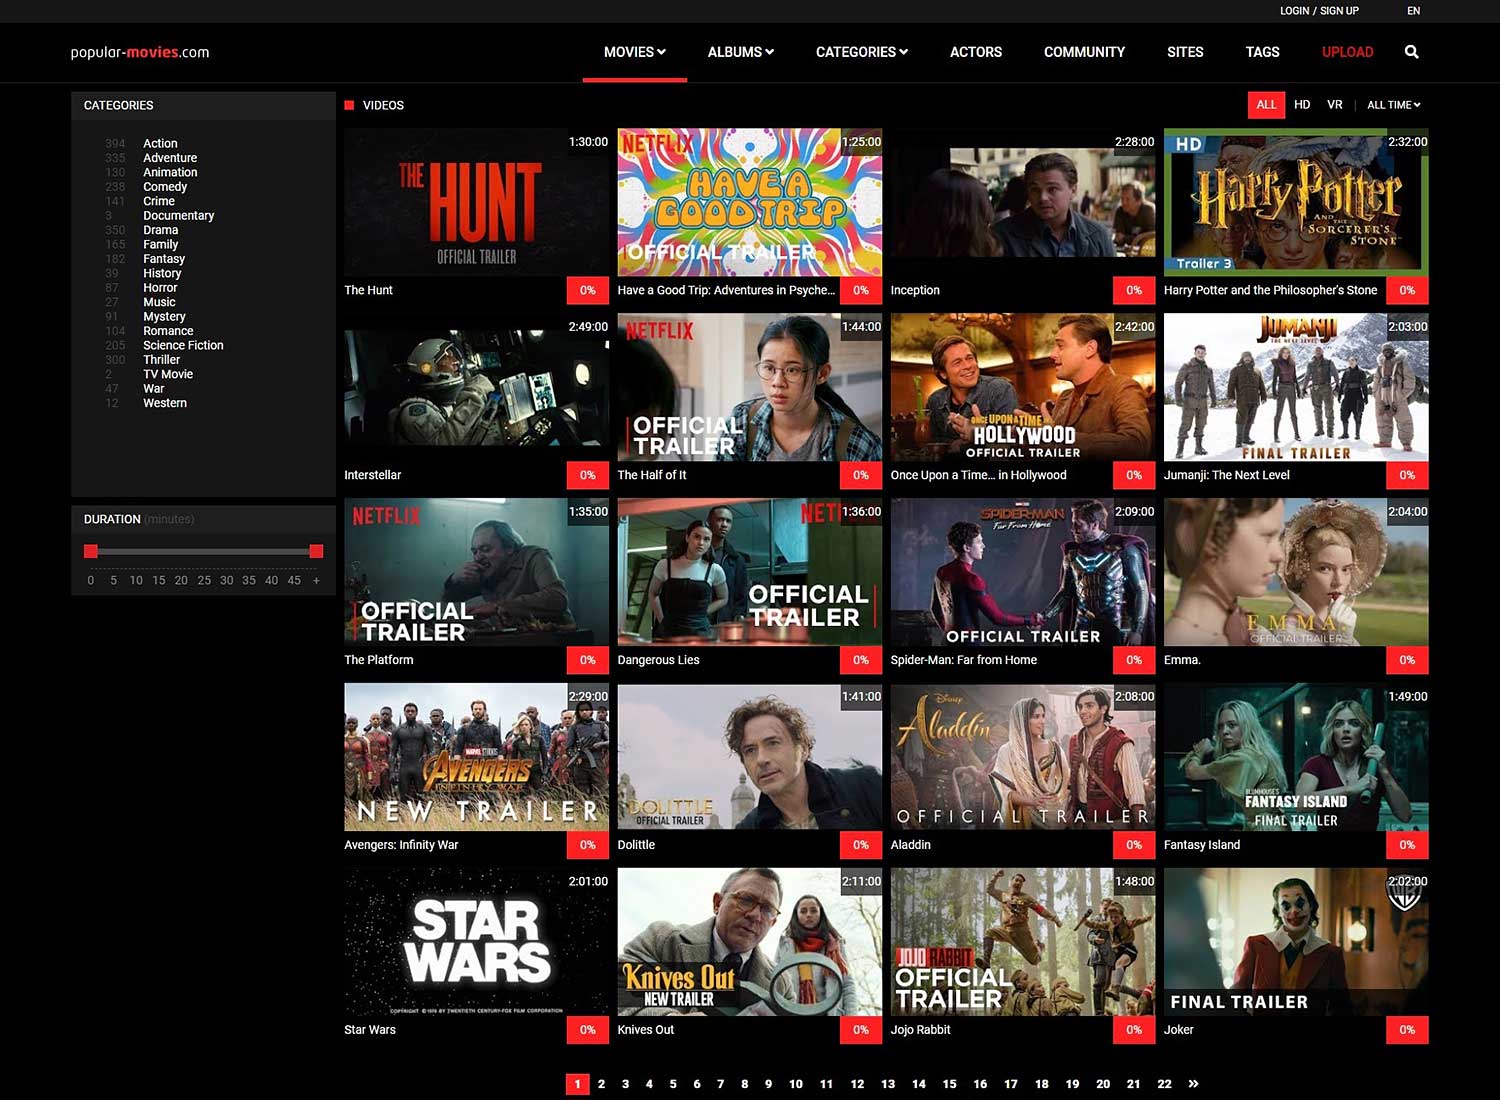Pick the Comedy category
Screen dimensions: 1500x1100
[165, 187]
